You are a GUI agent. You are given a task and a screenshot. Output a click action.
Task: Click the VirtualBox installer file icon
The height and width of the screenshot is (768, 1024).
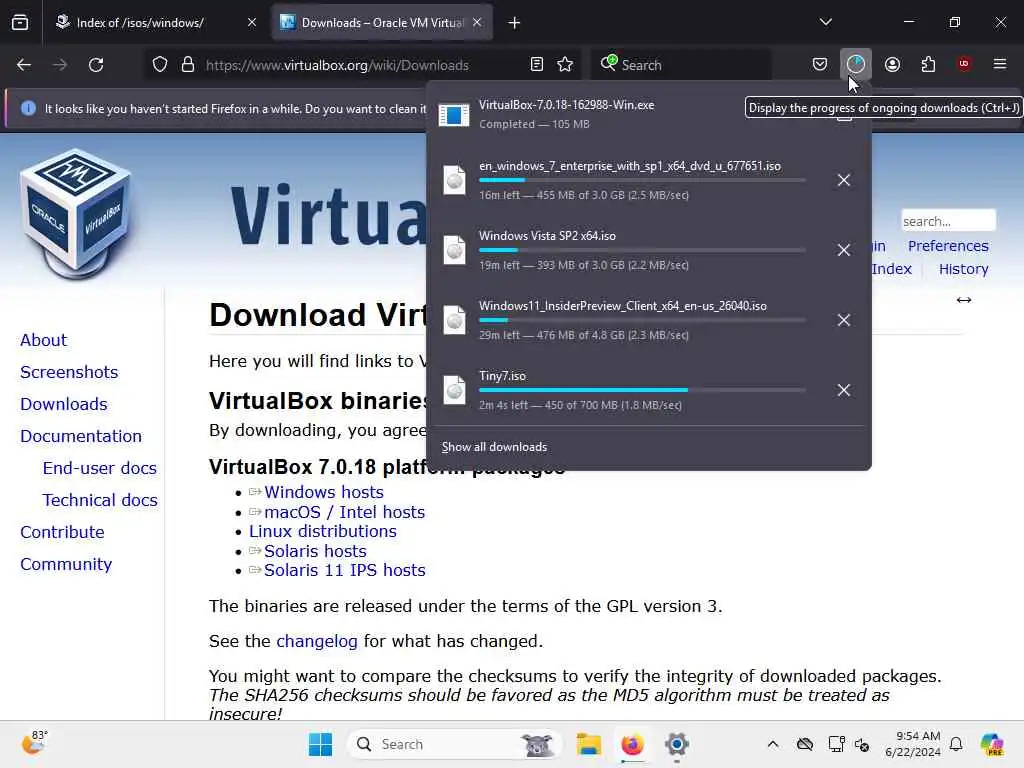tap(454, 115)
